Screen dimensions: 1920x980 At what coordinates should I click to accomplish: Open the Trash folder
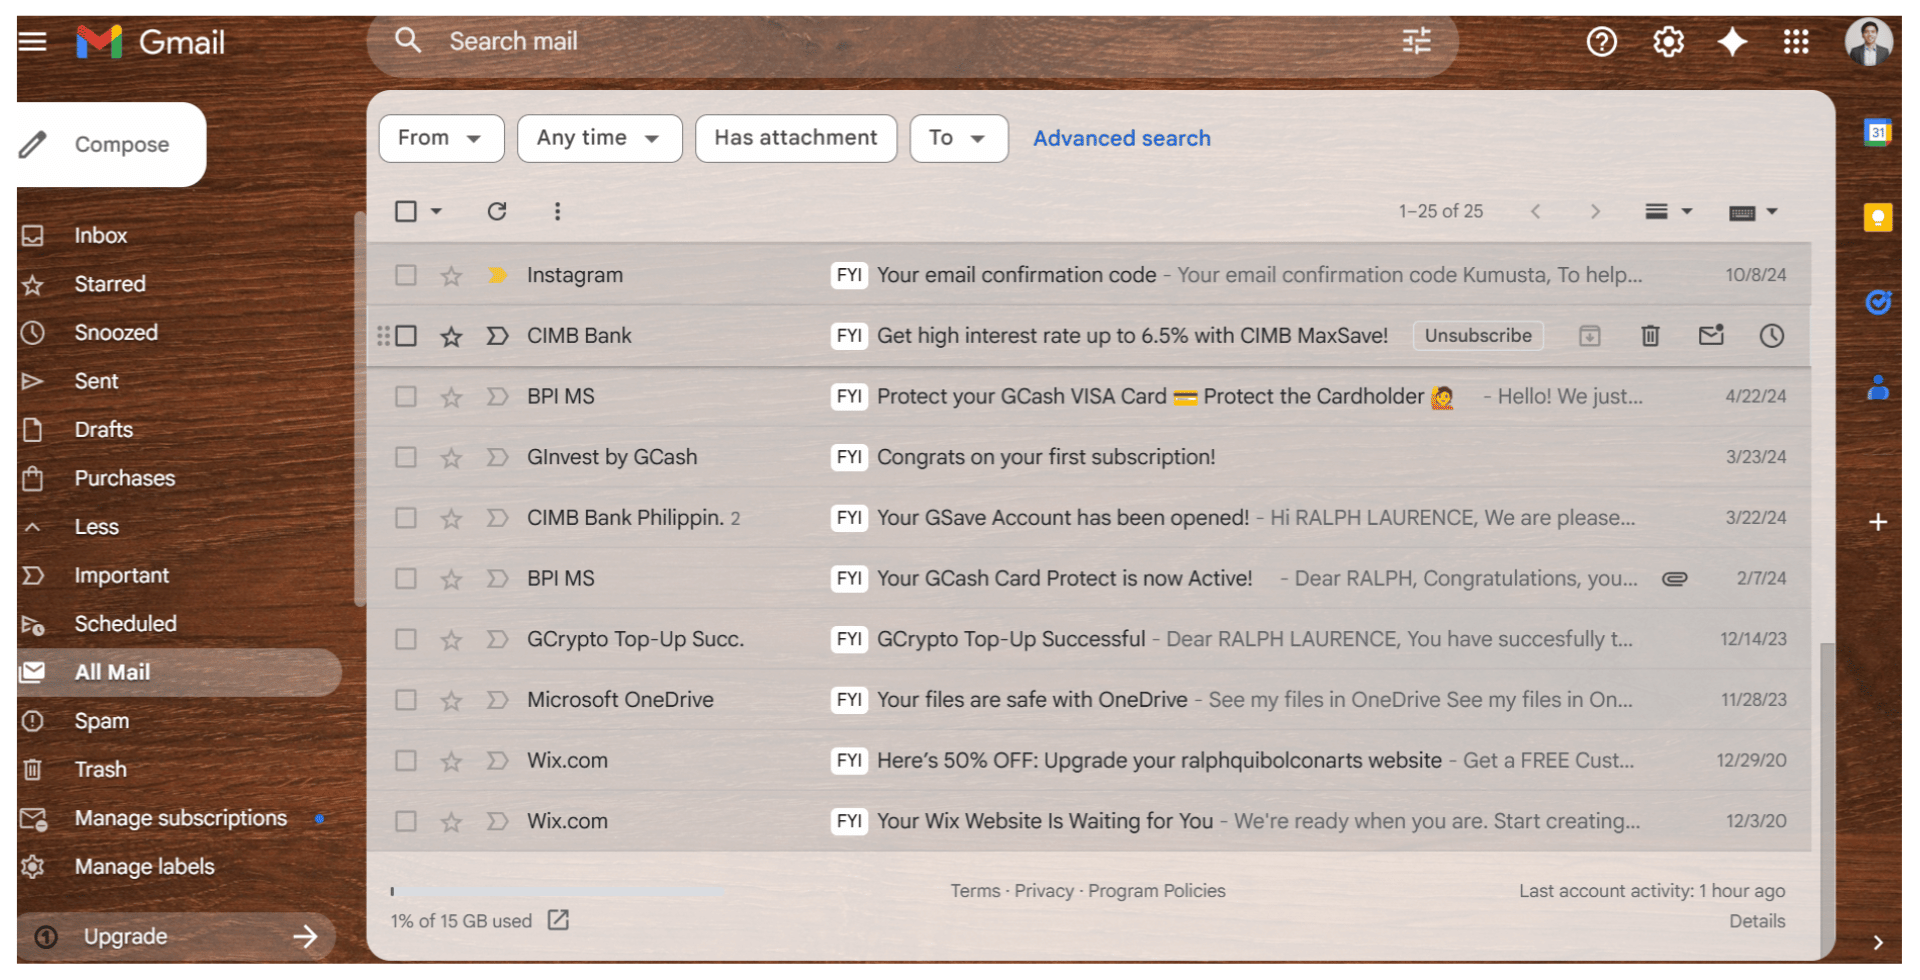tap(100, 770)
